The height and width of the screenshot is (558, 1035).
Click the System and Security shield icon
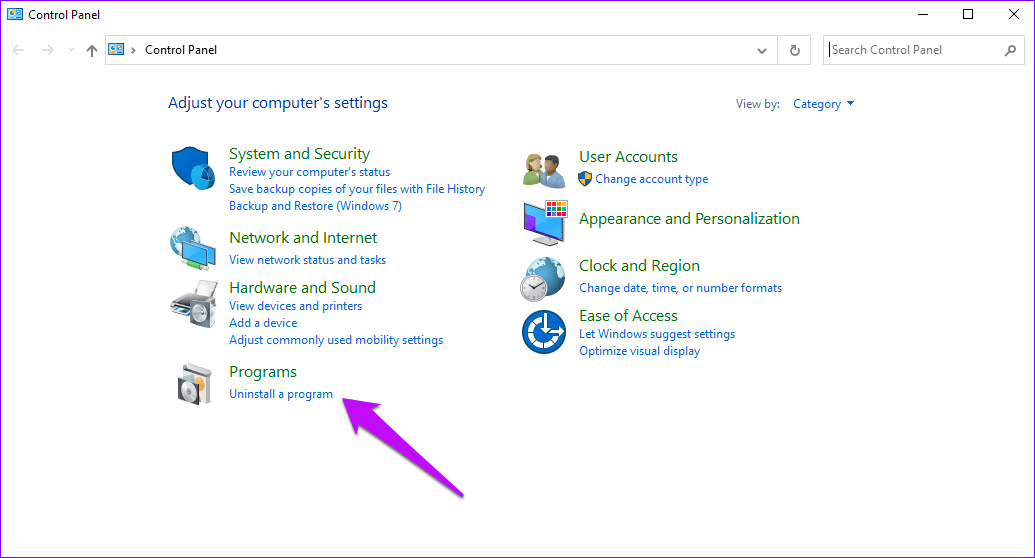(x=193, y=168)
